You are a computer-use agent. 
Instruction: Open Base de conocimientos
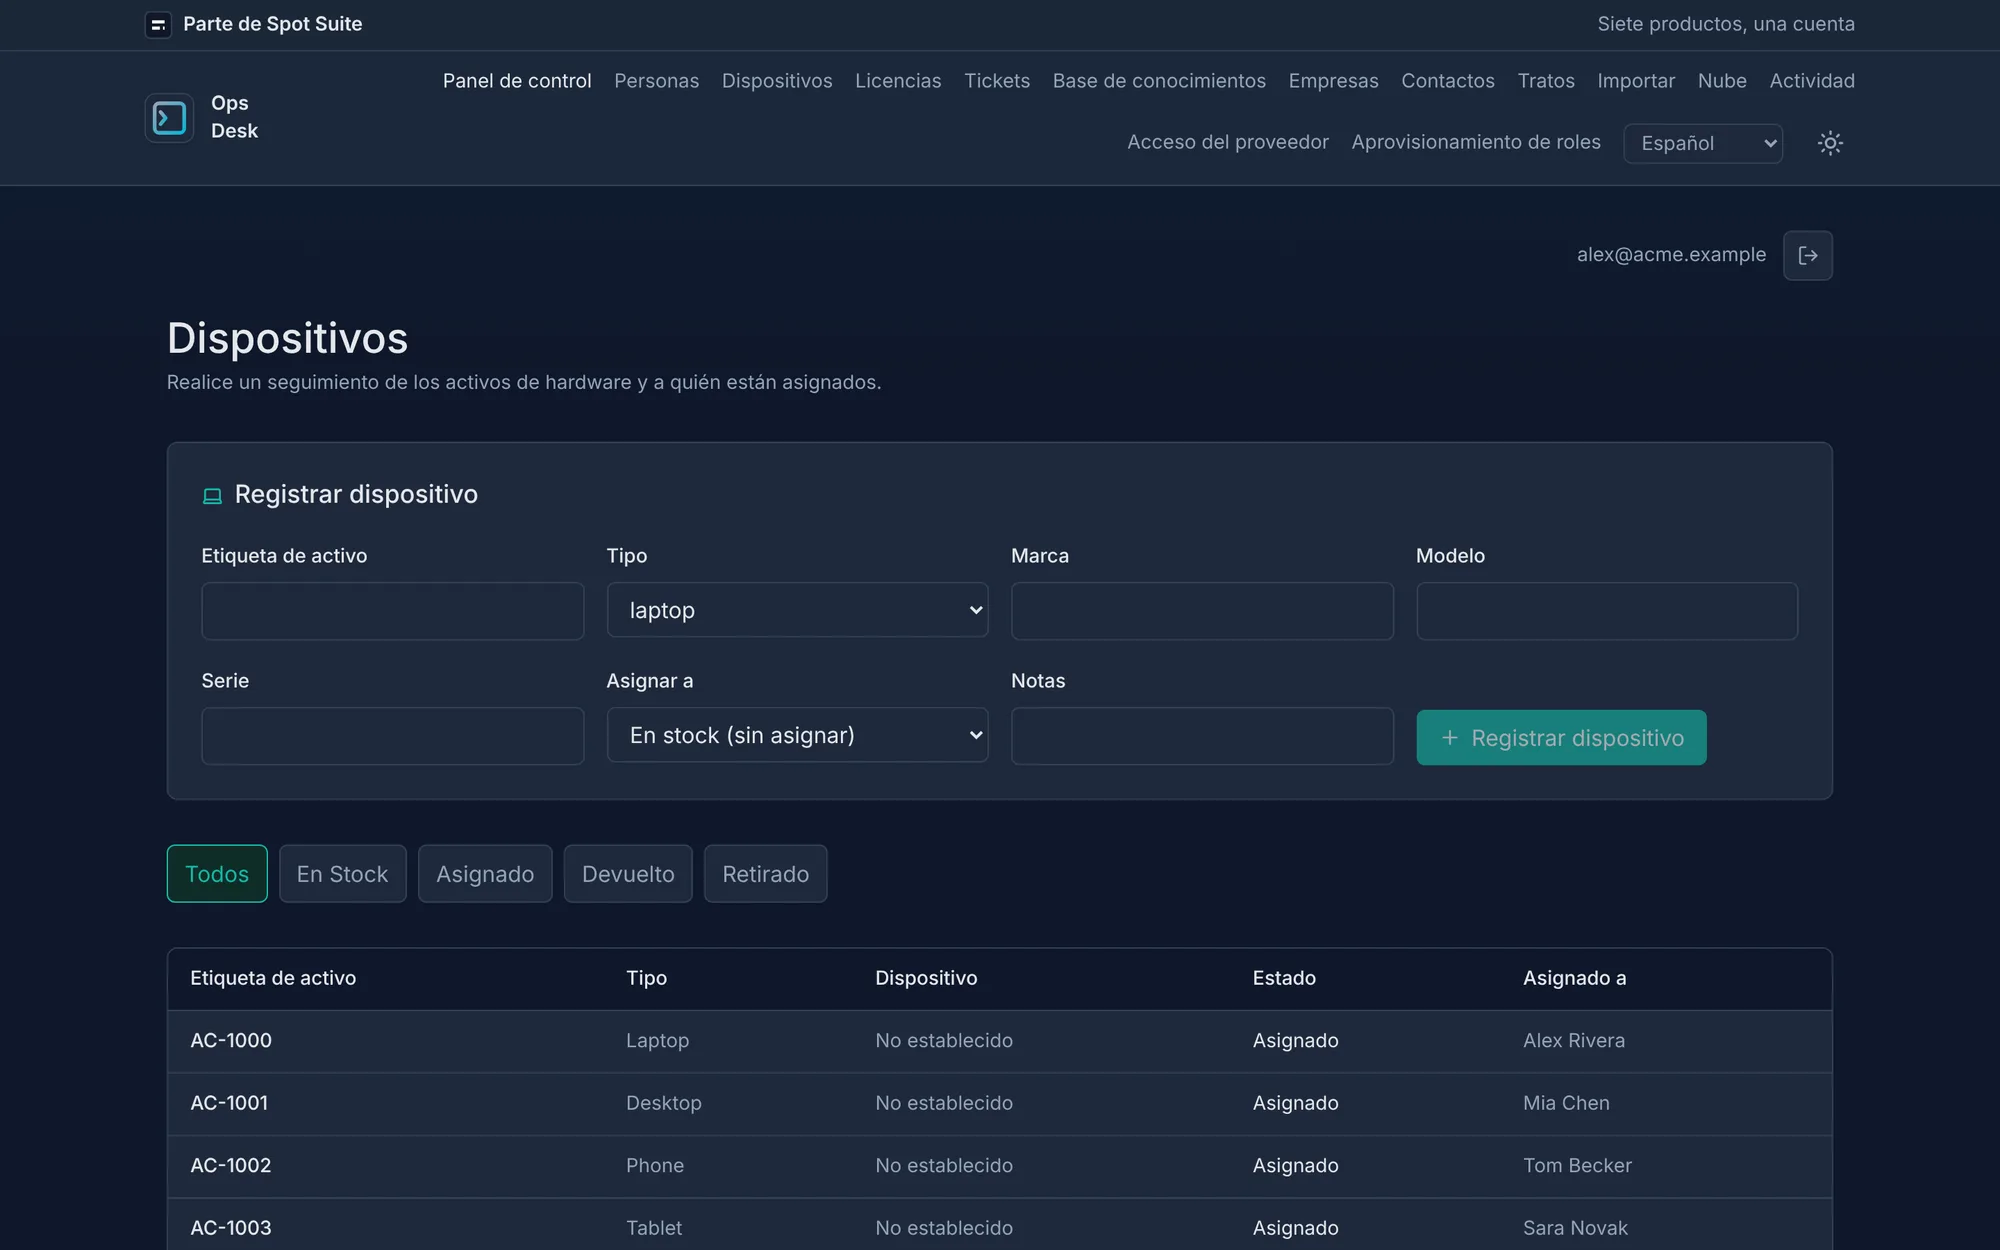pos(1159,81)
